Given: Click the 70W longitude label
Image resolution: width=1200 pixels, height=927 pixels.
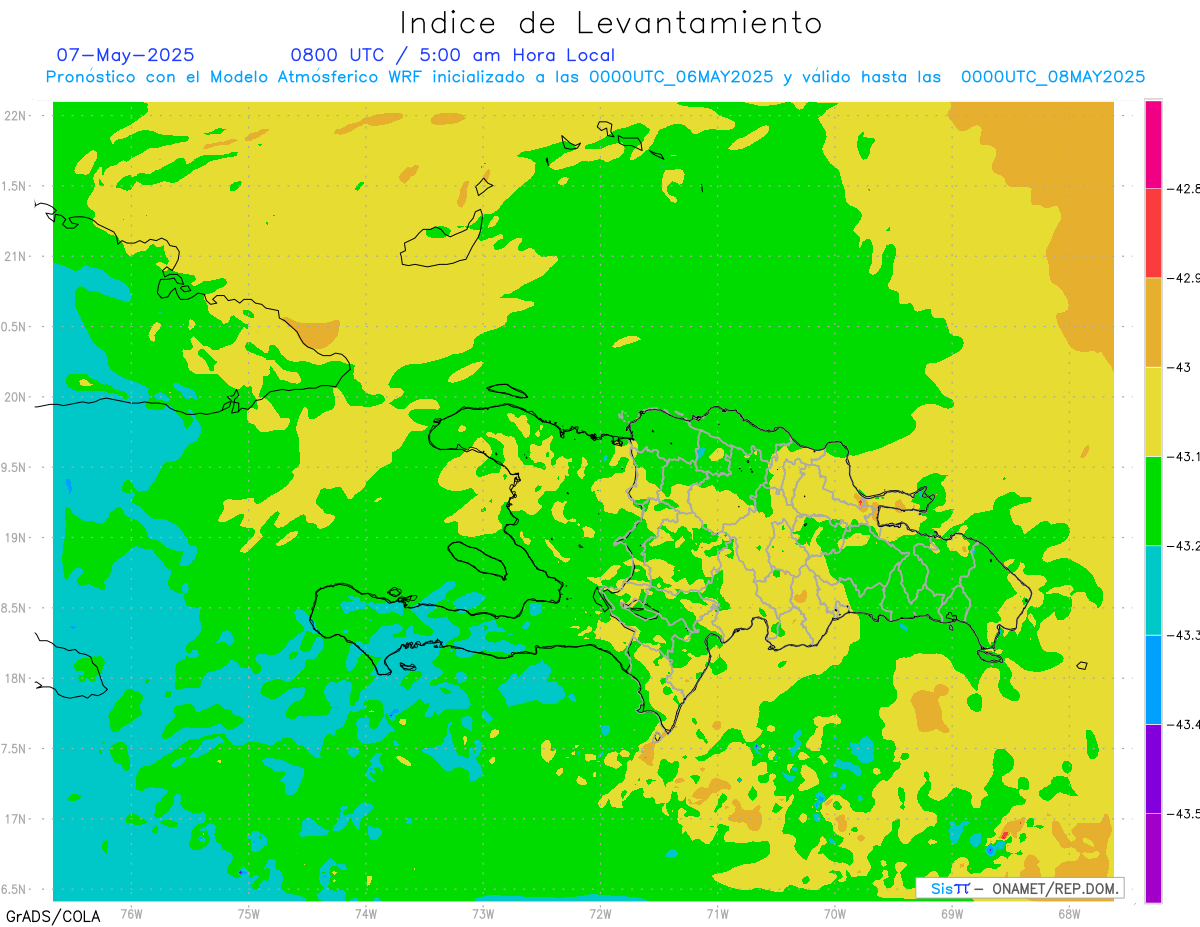Looking at the screenshot, I should click(x=835, y=913).
